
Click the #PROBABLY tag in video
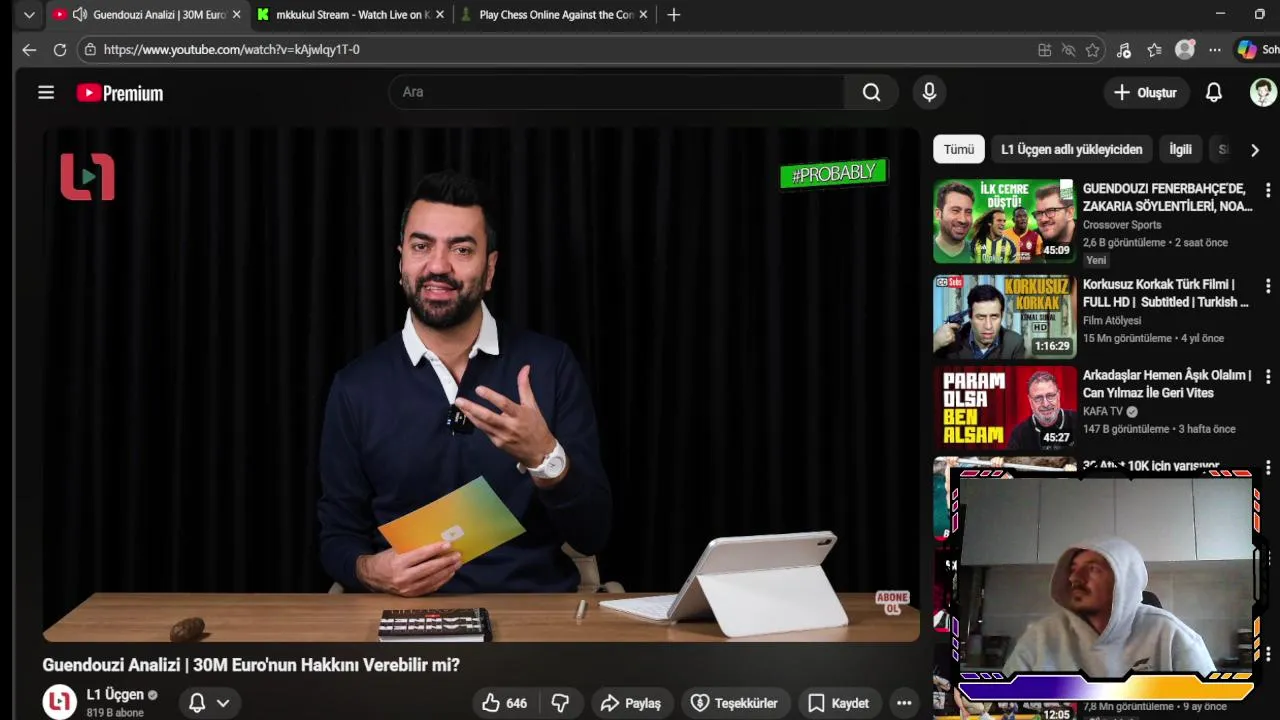833,174
